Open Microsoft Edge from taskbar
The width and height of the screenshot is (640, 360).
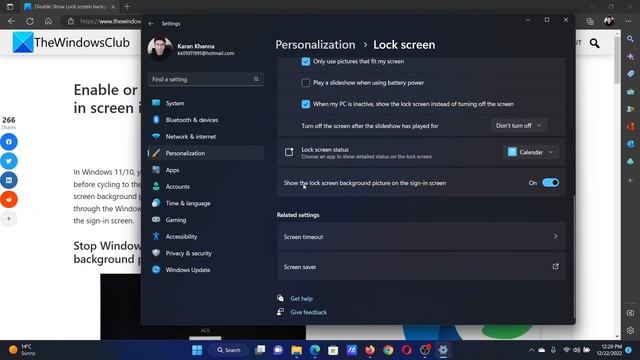pyautogui.click(x=315, y=350)
